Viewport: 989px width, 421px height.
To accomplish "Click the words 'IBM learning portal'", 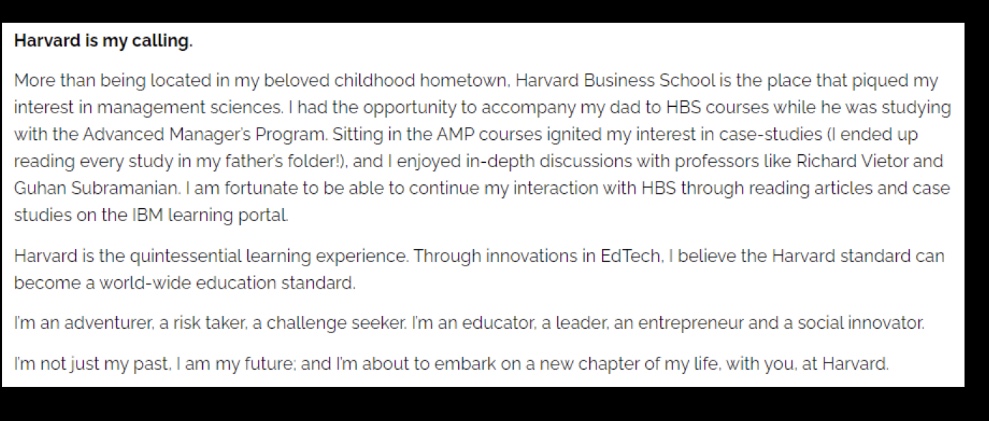I will tap(209, 215).
